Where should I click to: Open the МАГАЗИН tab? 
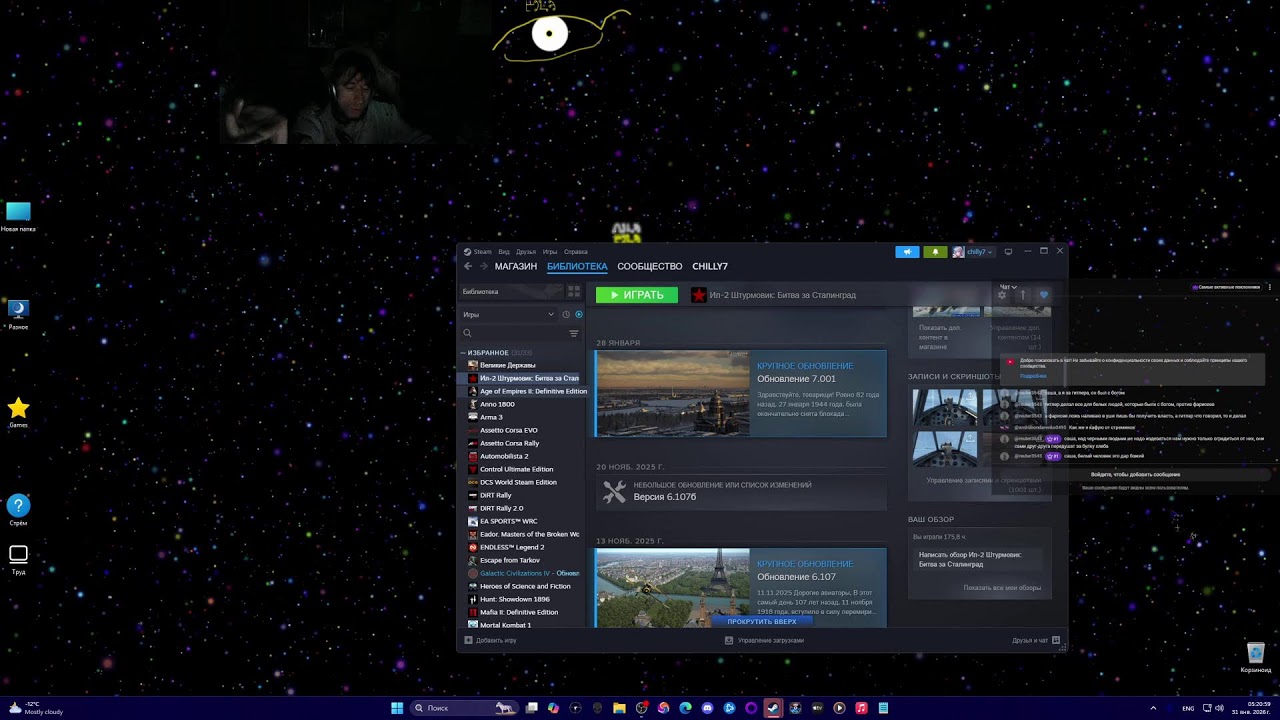point(516,266)
